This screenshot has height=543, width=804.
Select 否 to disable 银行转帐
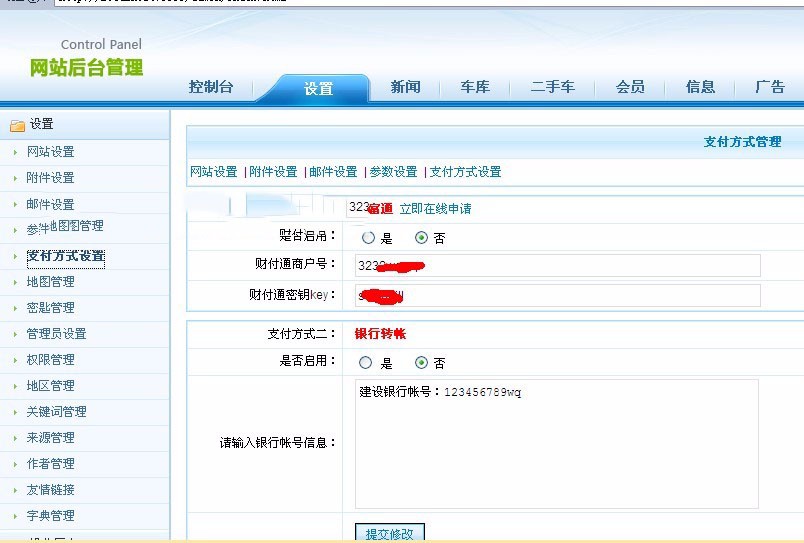pyautogui.click(x=421, y=363)
